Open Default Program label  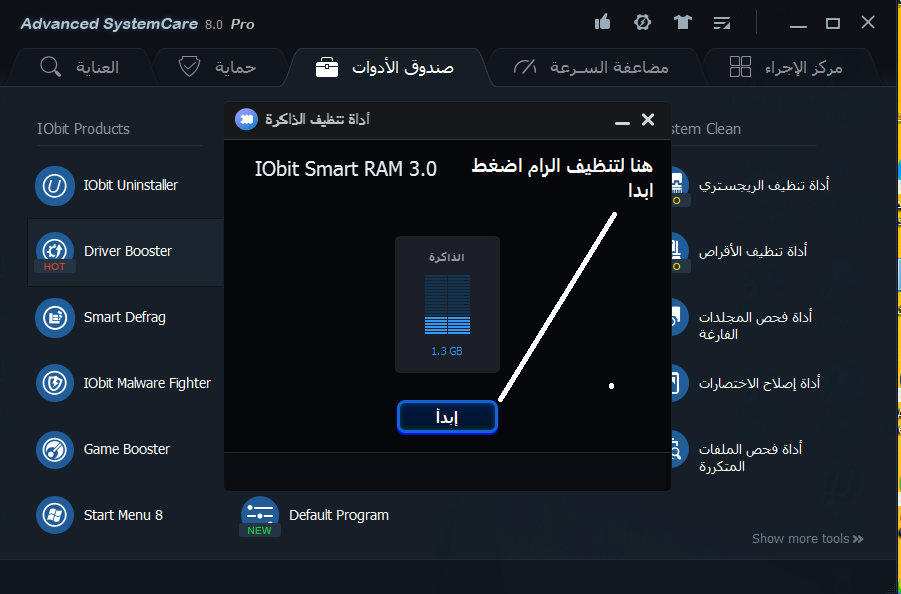click(339, 515)
